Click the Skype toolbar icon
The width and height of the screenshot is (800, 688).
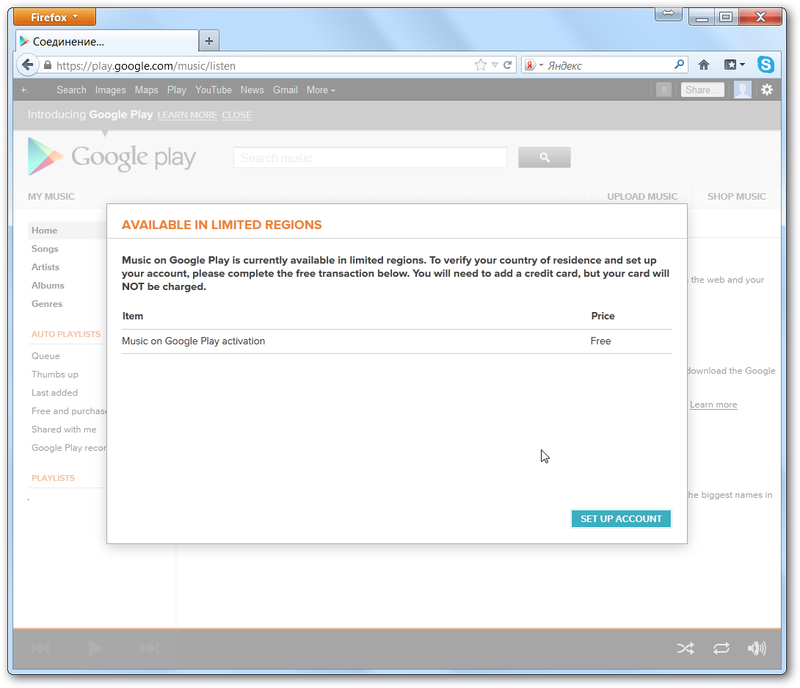[x=765, y=64]
